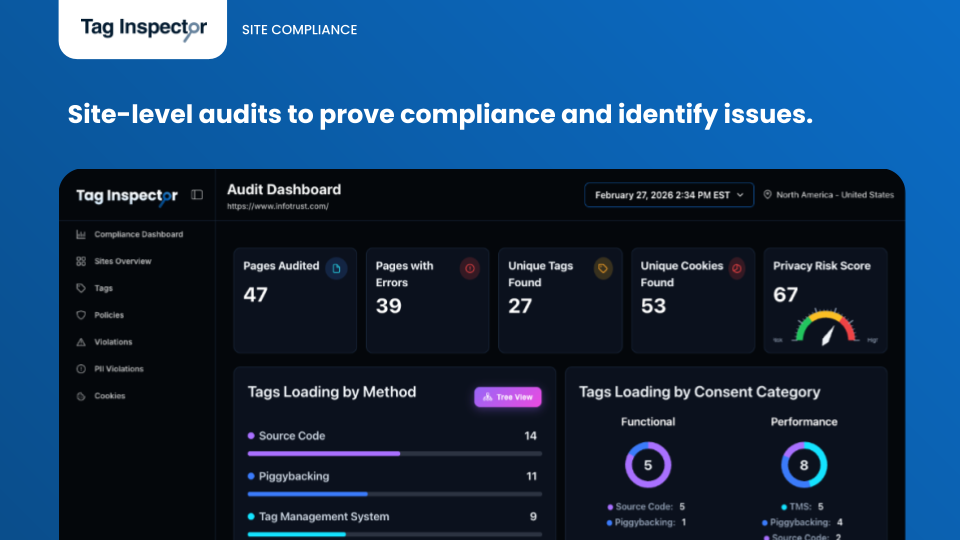Open the https://www.infotrust.com/ link
The height and width of the screenshot is (540, 960).
pos(278,206)
